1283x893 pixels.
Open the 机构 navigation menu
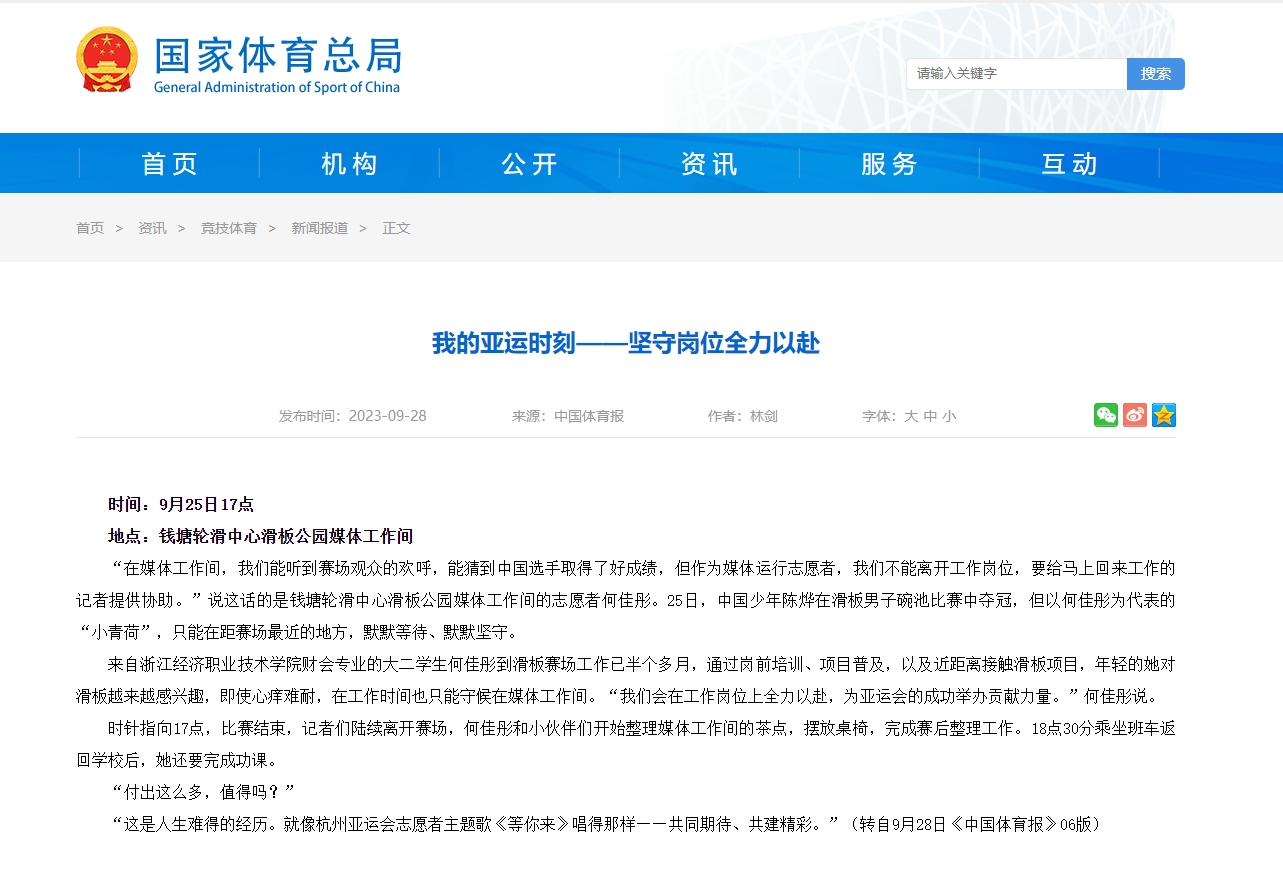(350, 164)
